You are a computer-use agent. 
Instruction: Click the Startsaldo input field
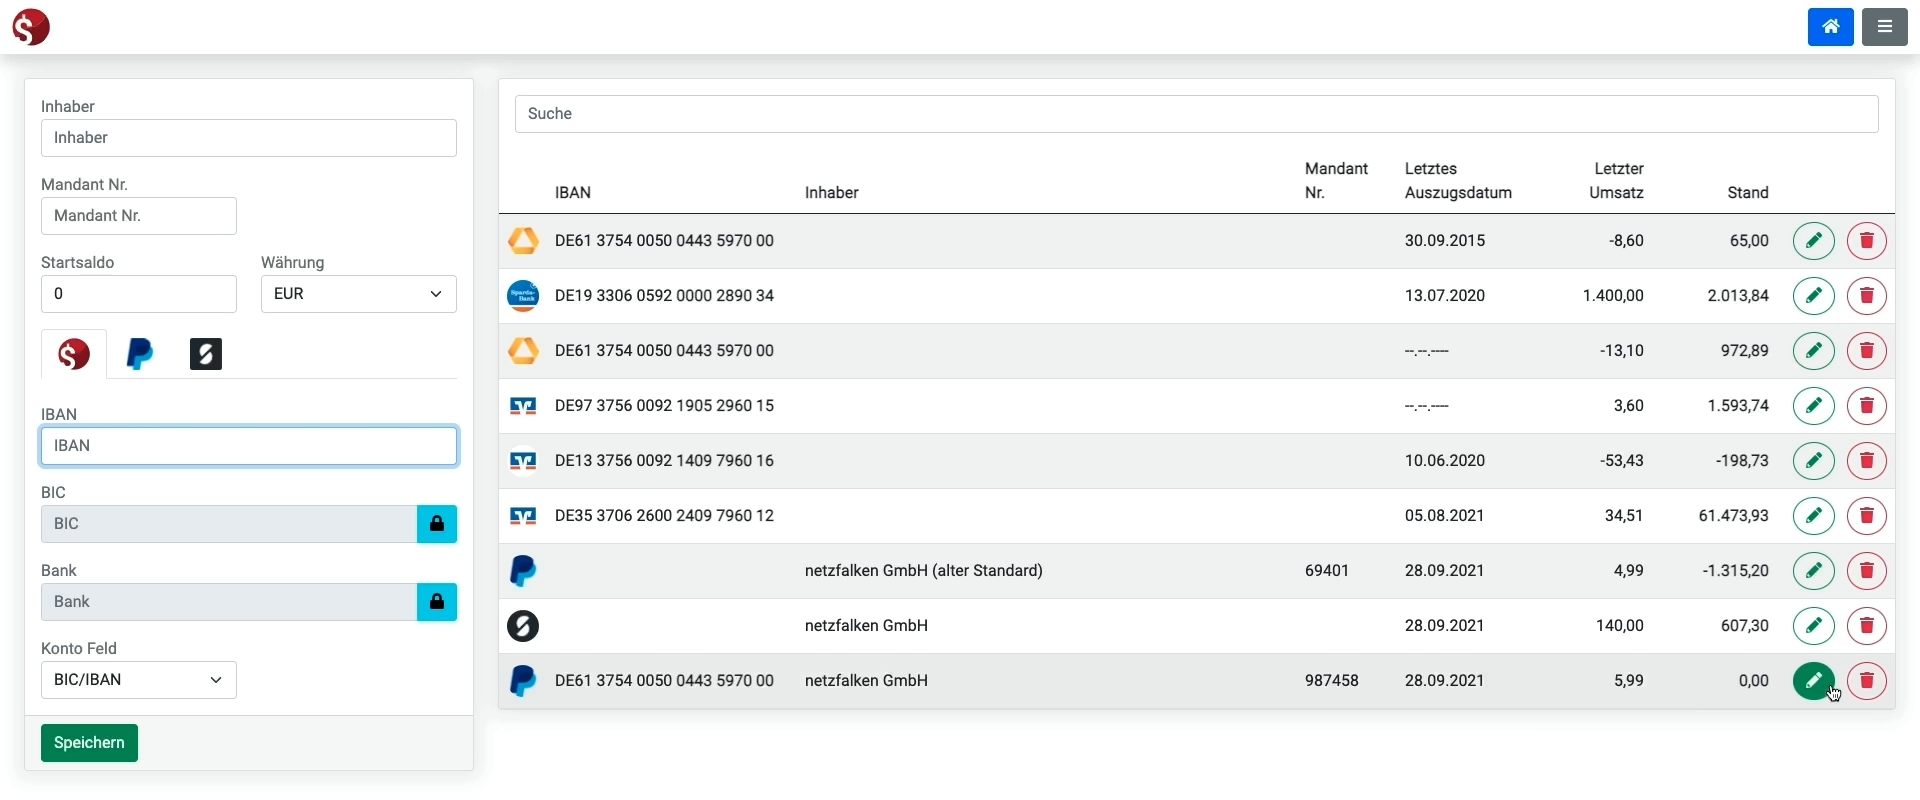click(139, 294)
